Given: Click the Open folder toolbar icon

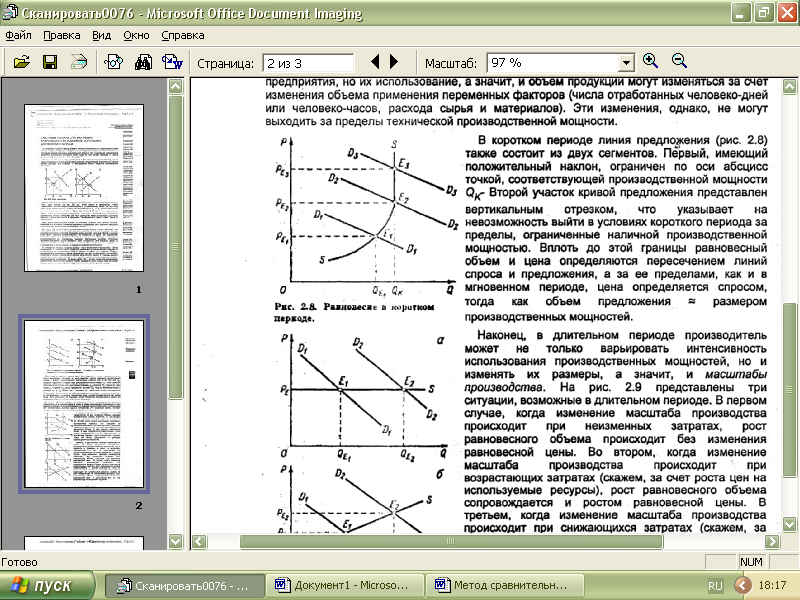Looking at the screenshot, I should click(22, 62).
